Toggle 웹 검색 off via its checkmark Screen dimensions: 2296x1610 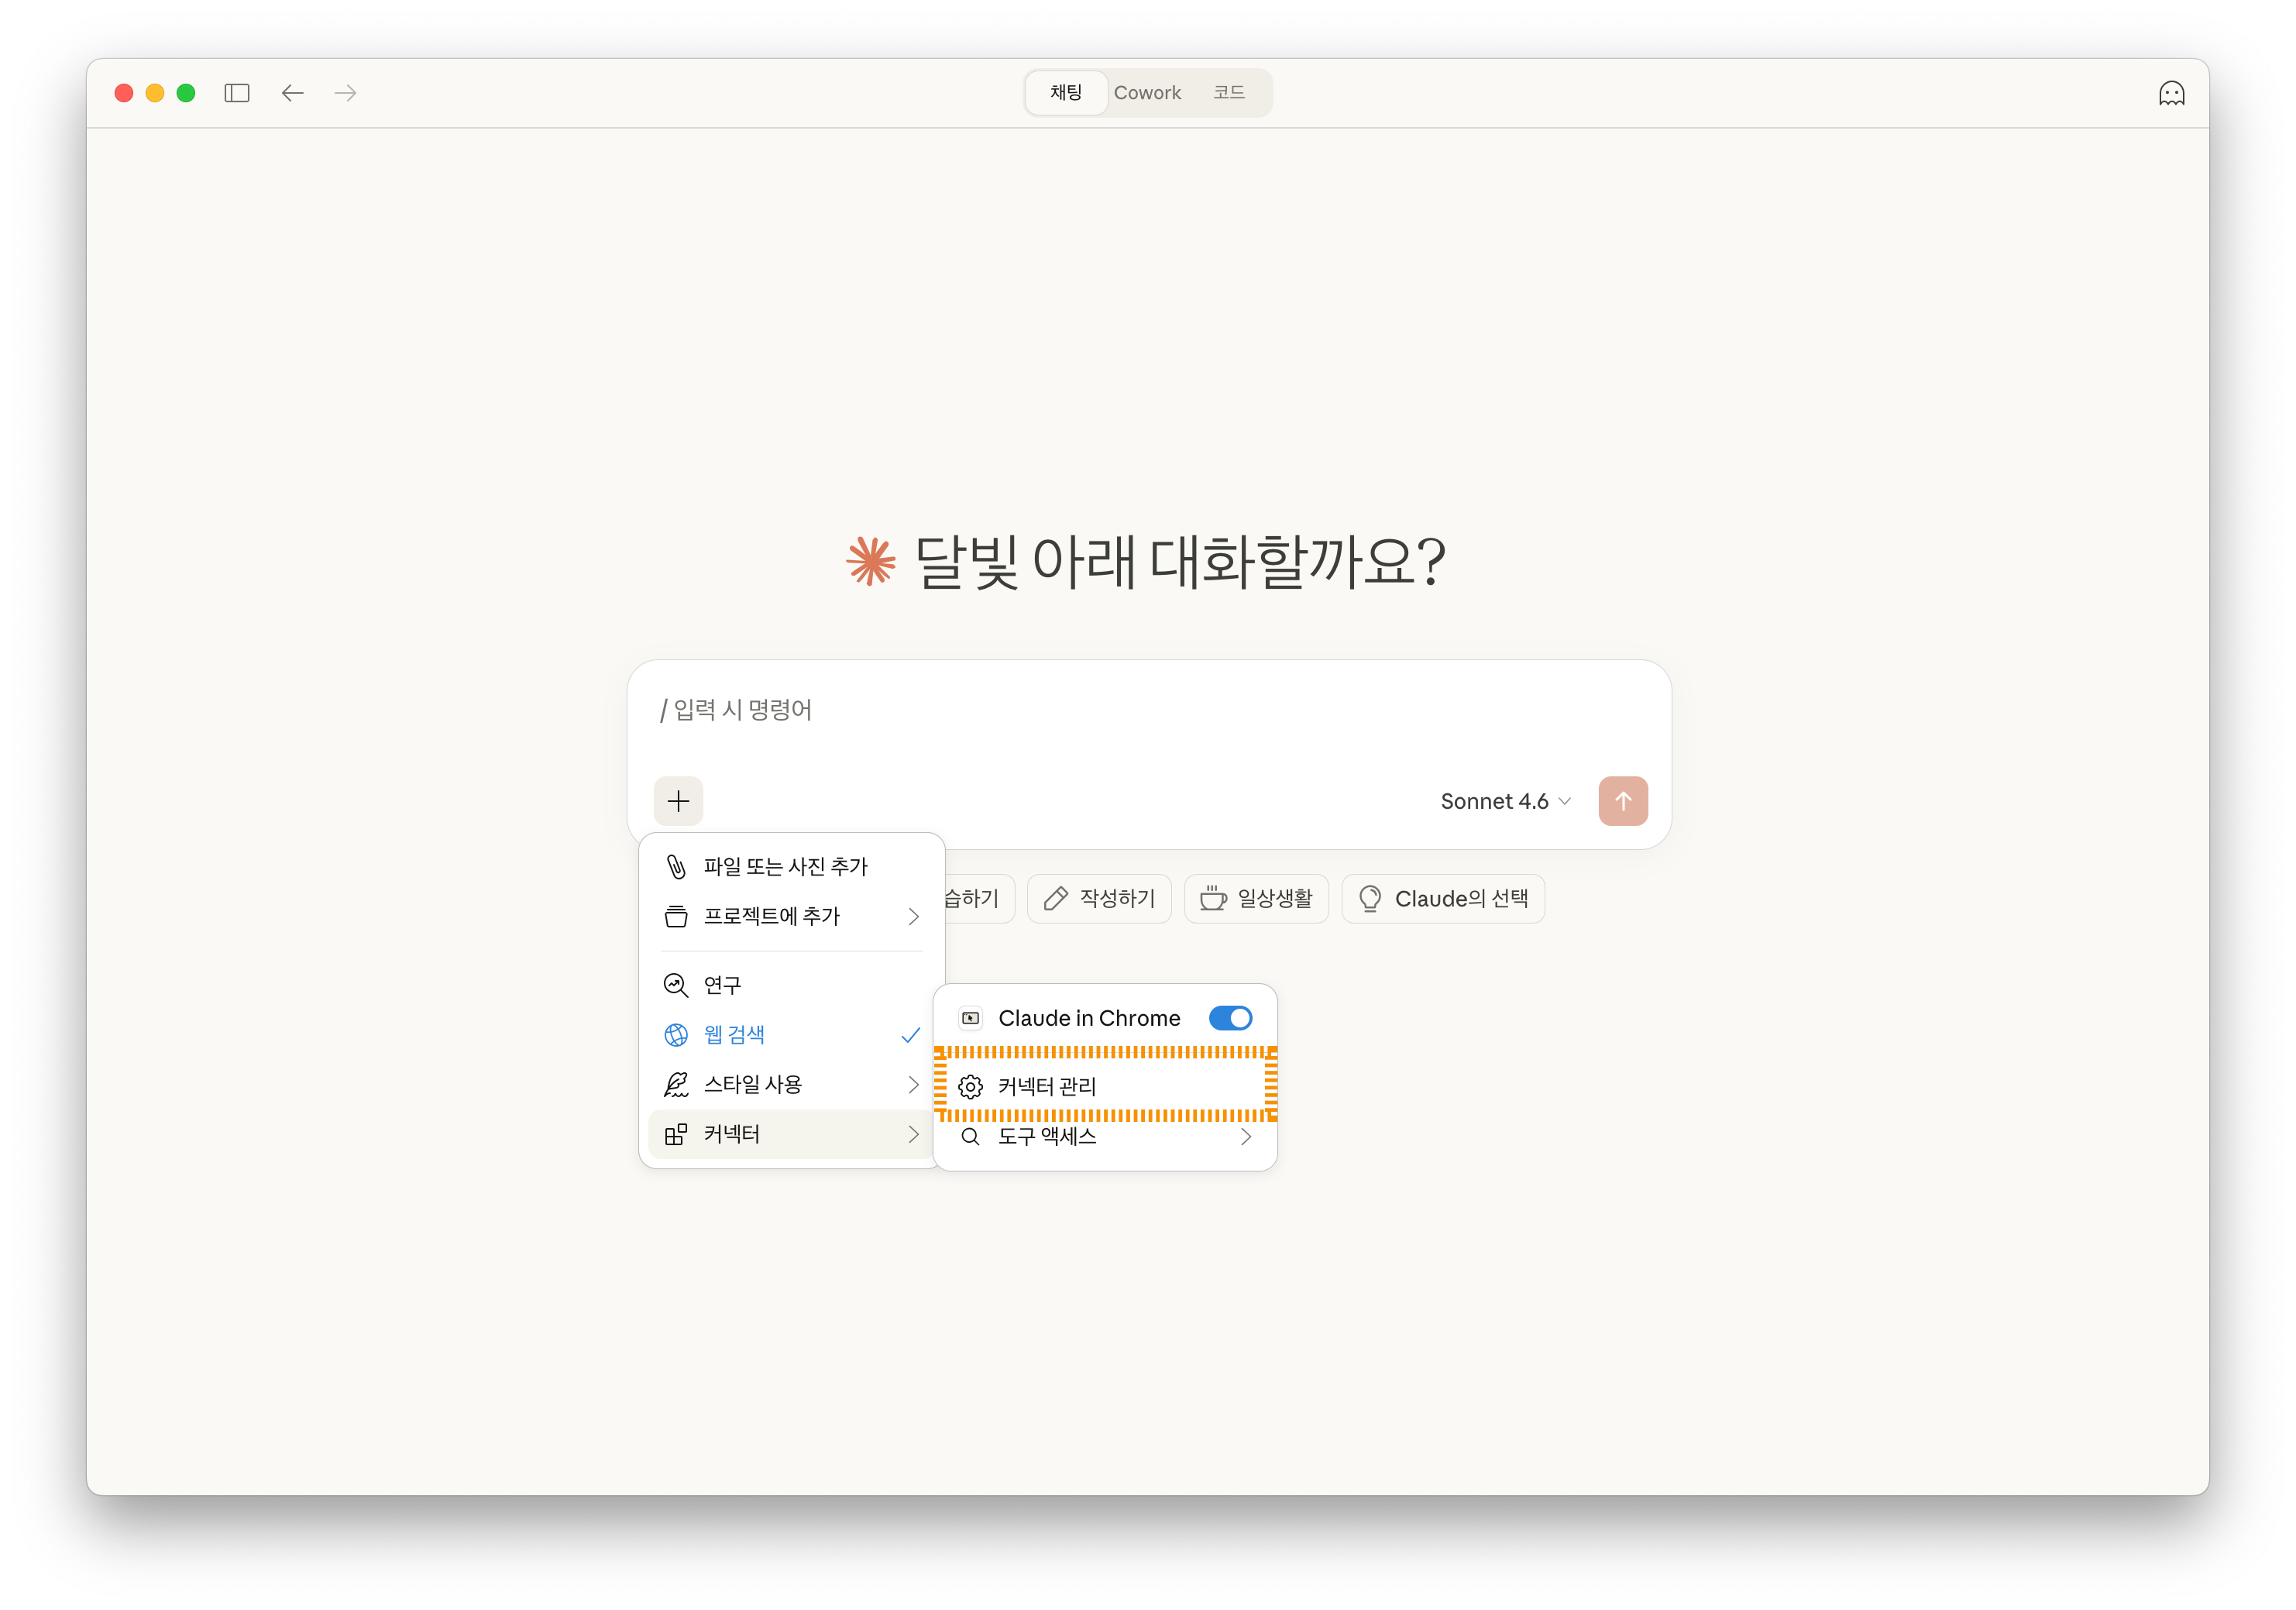tap(910, 1035)
